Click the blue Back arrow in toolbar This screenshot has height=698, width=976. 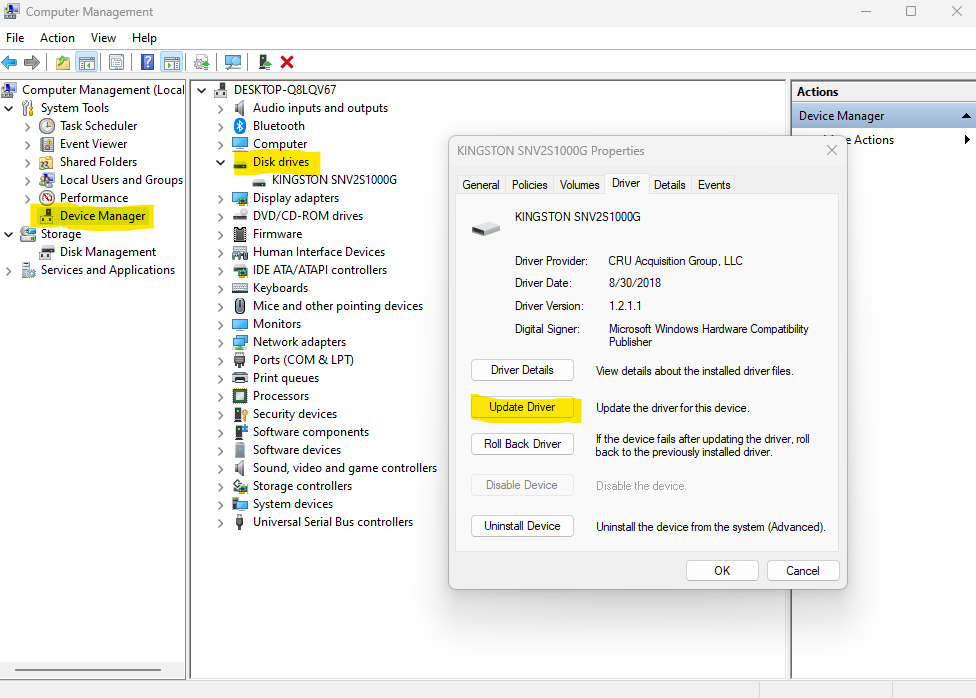[x=9, y=62]
